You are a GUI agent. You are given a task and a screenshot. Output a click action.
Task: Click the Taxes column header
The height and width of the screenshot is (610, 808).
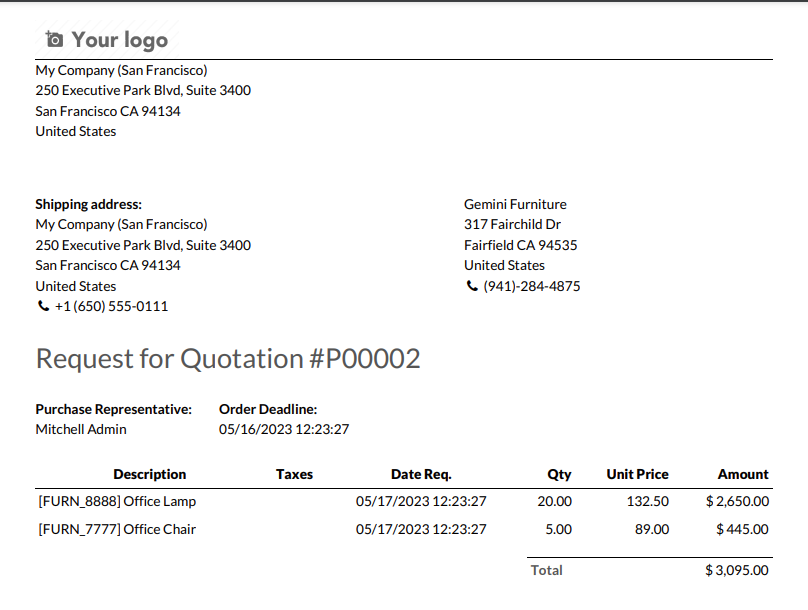click(x=294, y=474)
